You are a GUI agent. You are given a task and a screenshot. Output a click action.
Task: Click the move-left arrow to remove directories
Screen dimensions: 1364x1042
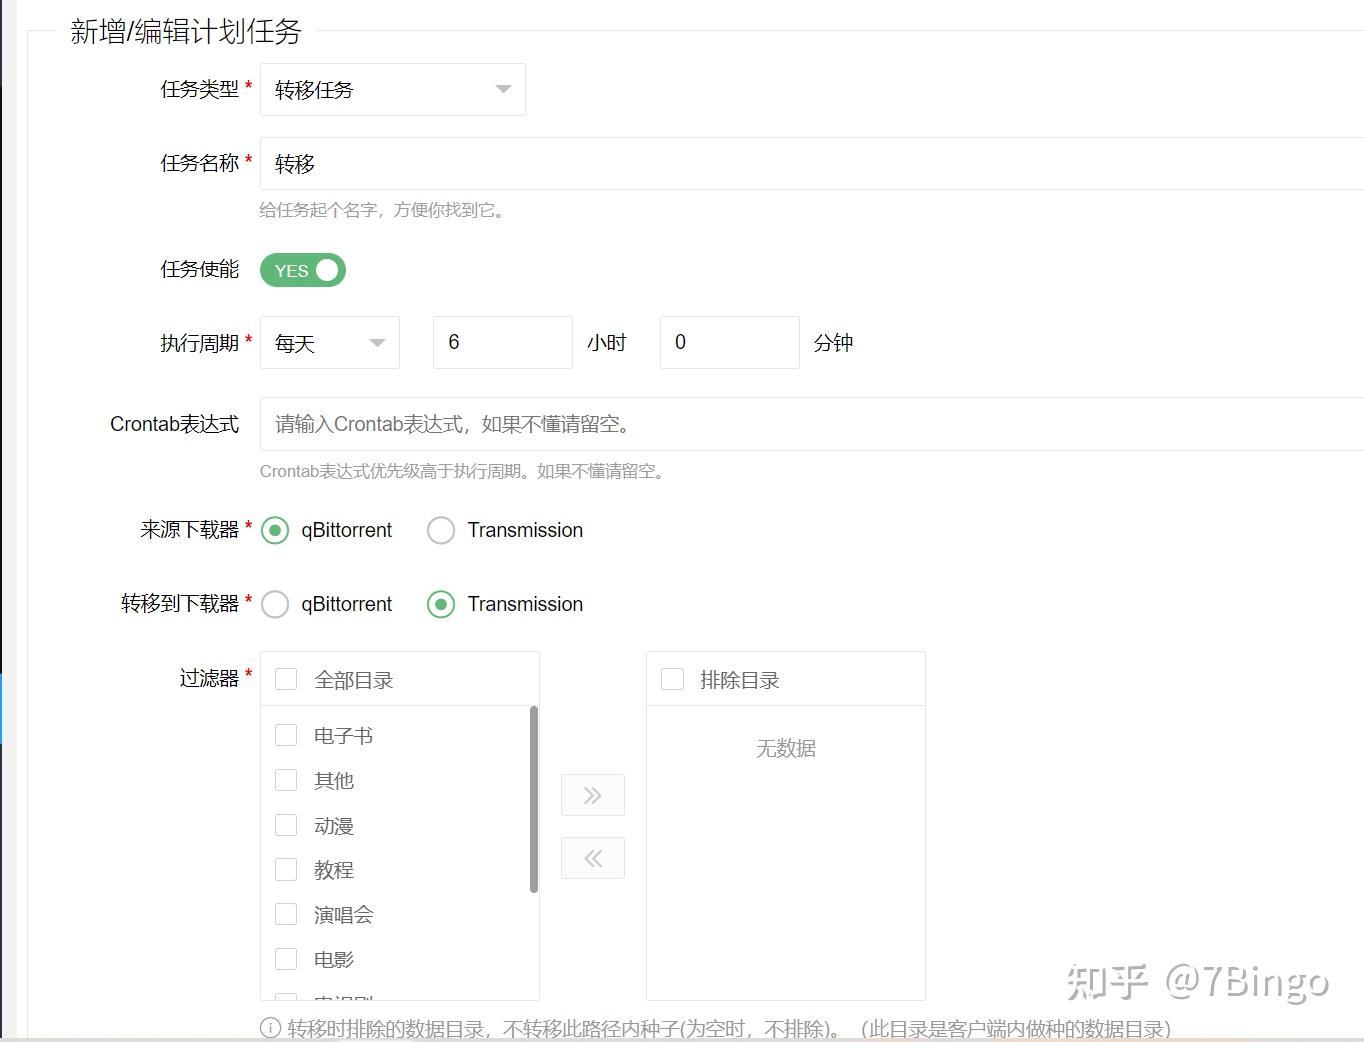click(592, 857)
